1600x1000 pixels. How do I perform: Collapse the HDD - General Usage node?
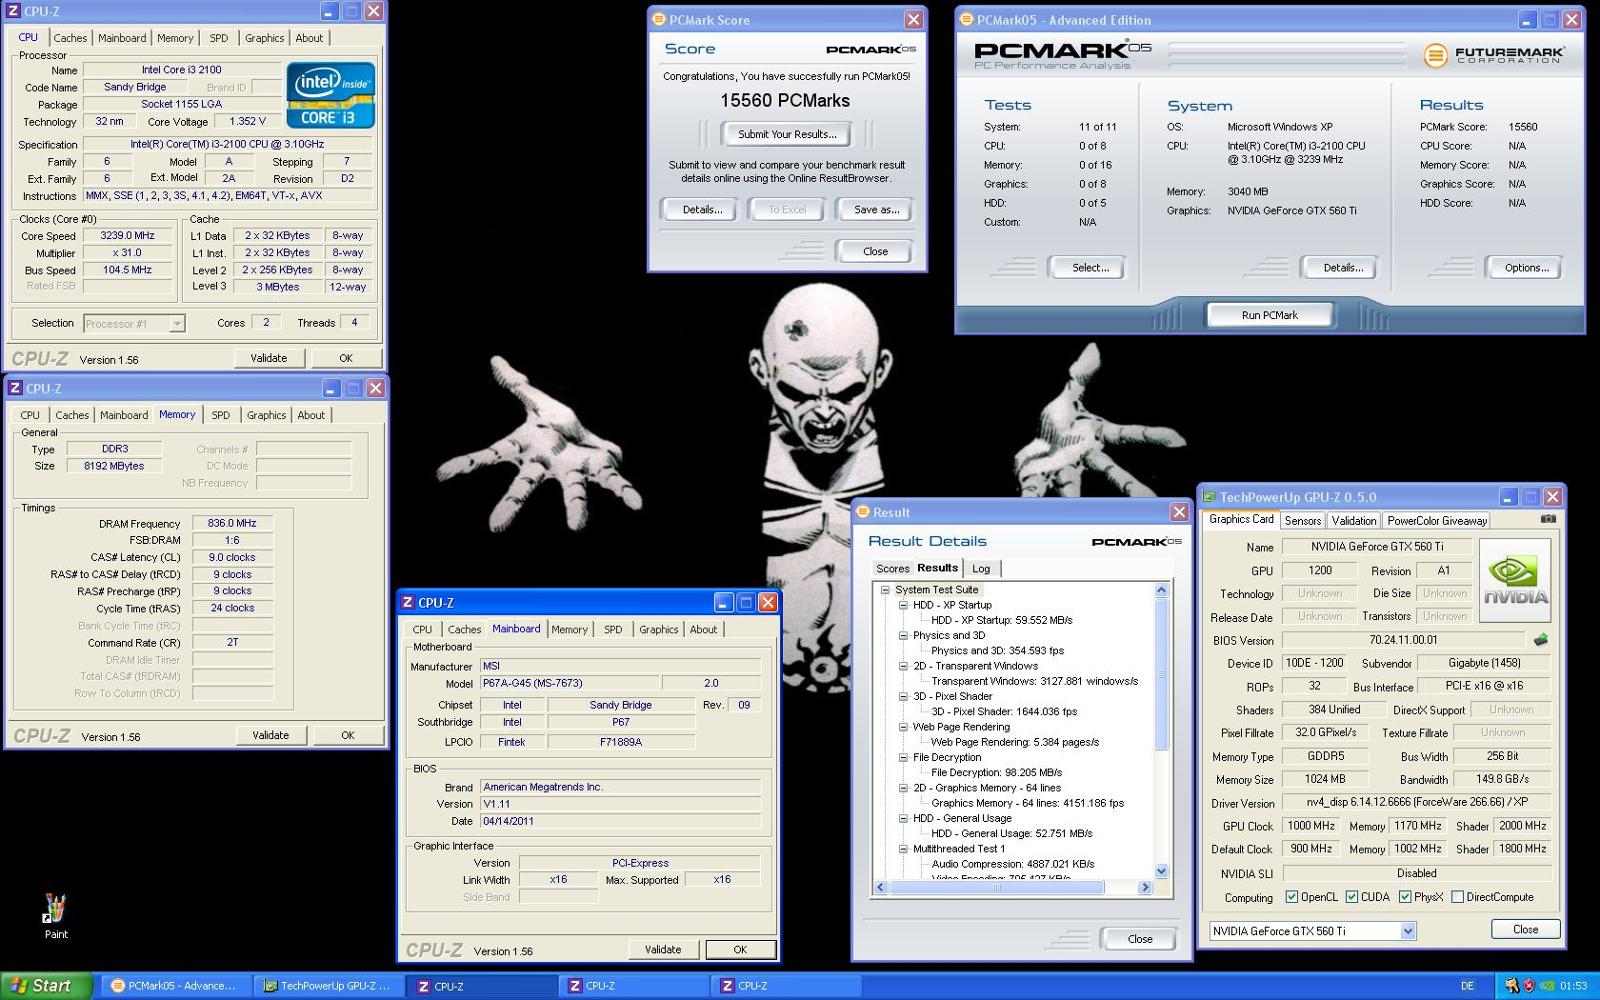(903, 818)
